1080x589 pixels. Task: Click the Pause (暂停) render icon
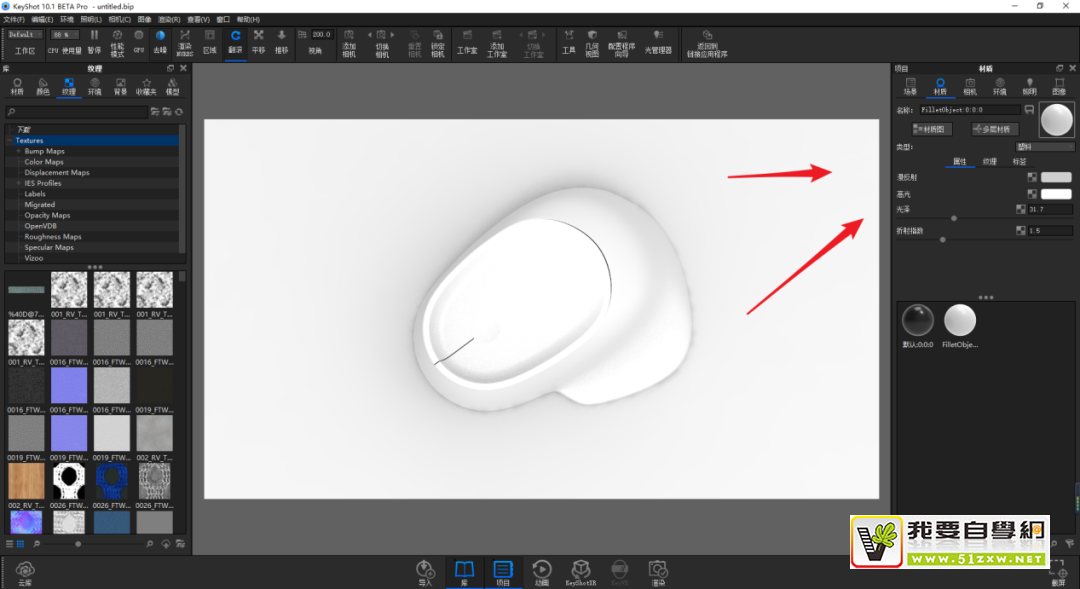[94, 40]
